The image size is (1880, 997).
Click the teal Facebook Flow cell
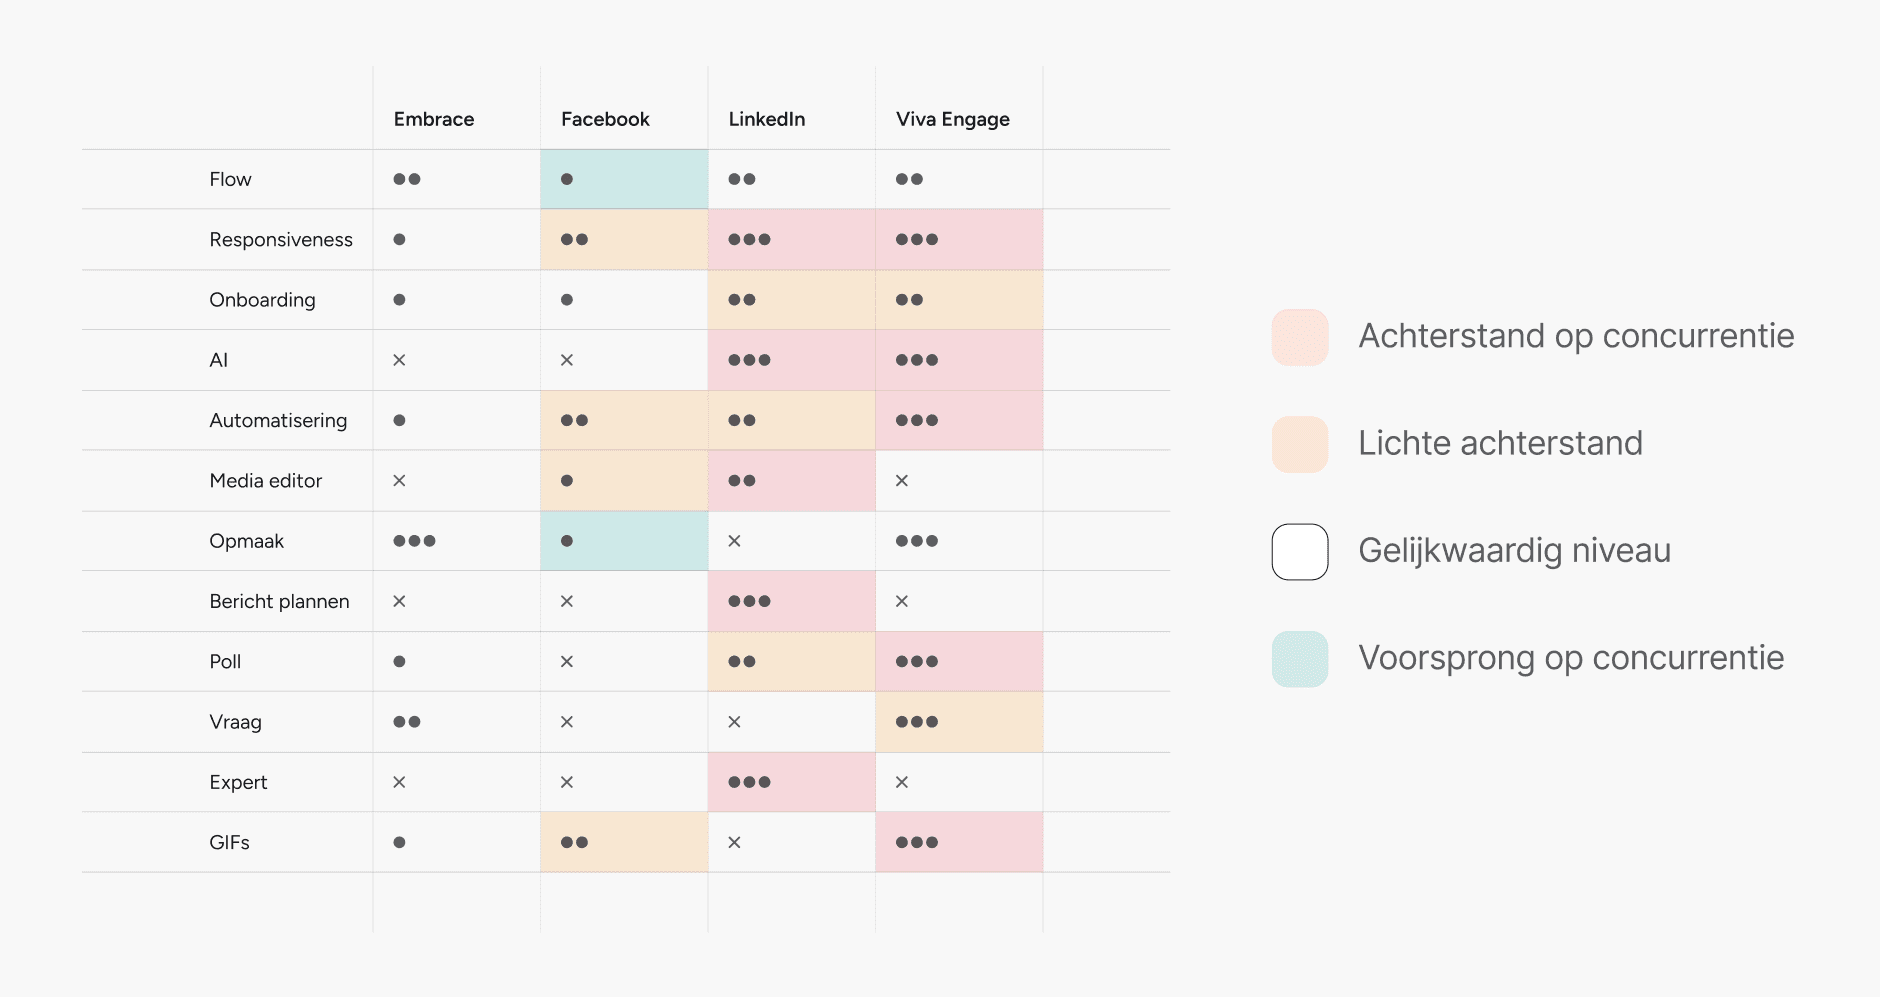(624, 179)
